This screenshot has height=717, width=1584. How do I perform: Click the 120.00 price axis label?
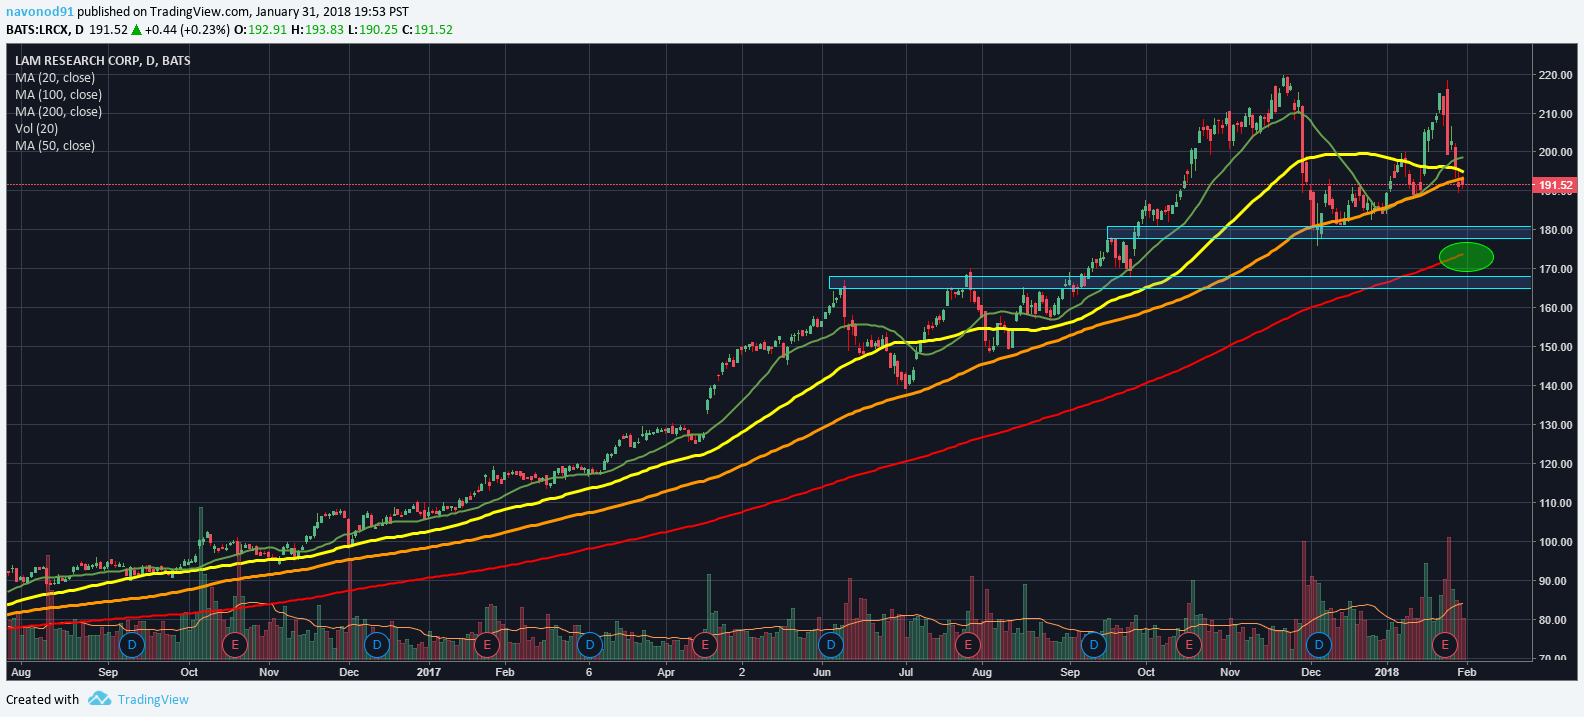(1555, 464)
